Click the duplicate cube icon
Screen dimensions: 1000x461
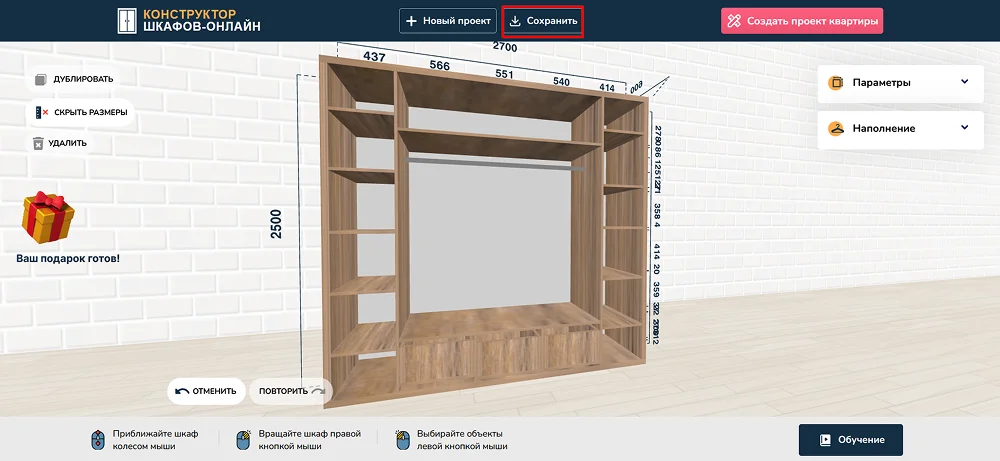pos(39,79)
